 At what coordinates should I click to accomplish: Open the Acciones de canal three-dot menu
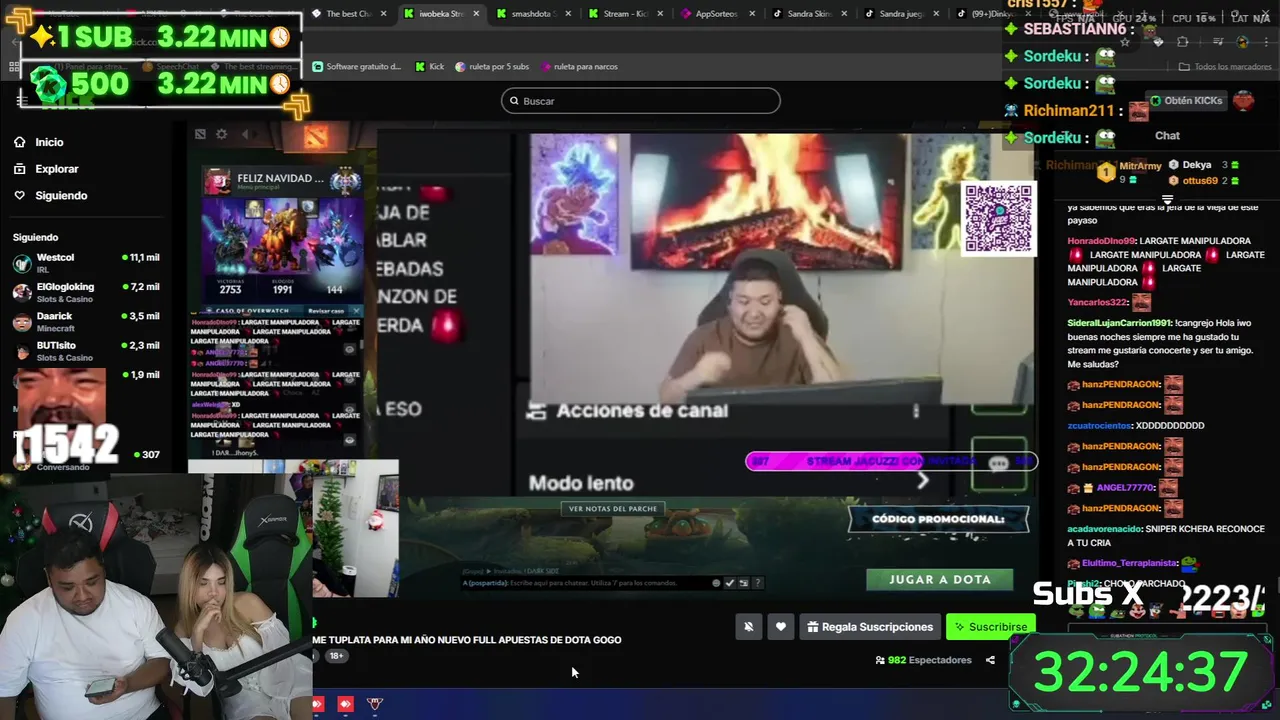(x=916, y=411)
